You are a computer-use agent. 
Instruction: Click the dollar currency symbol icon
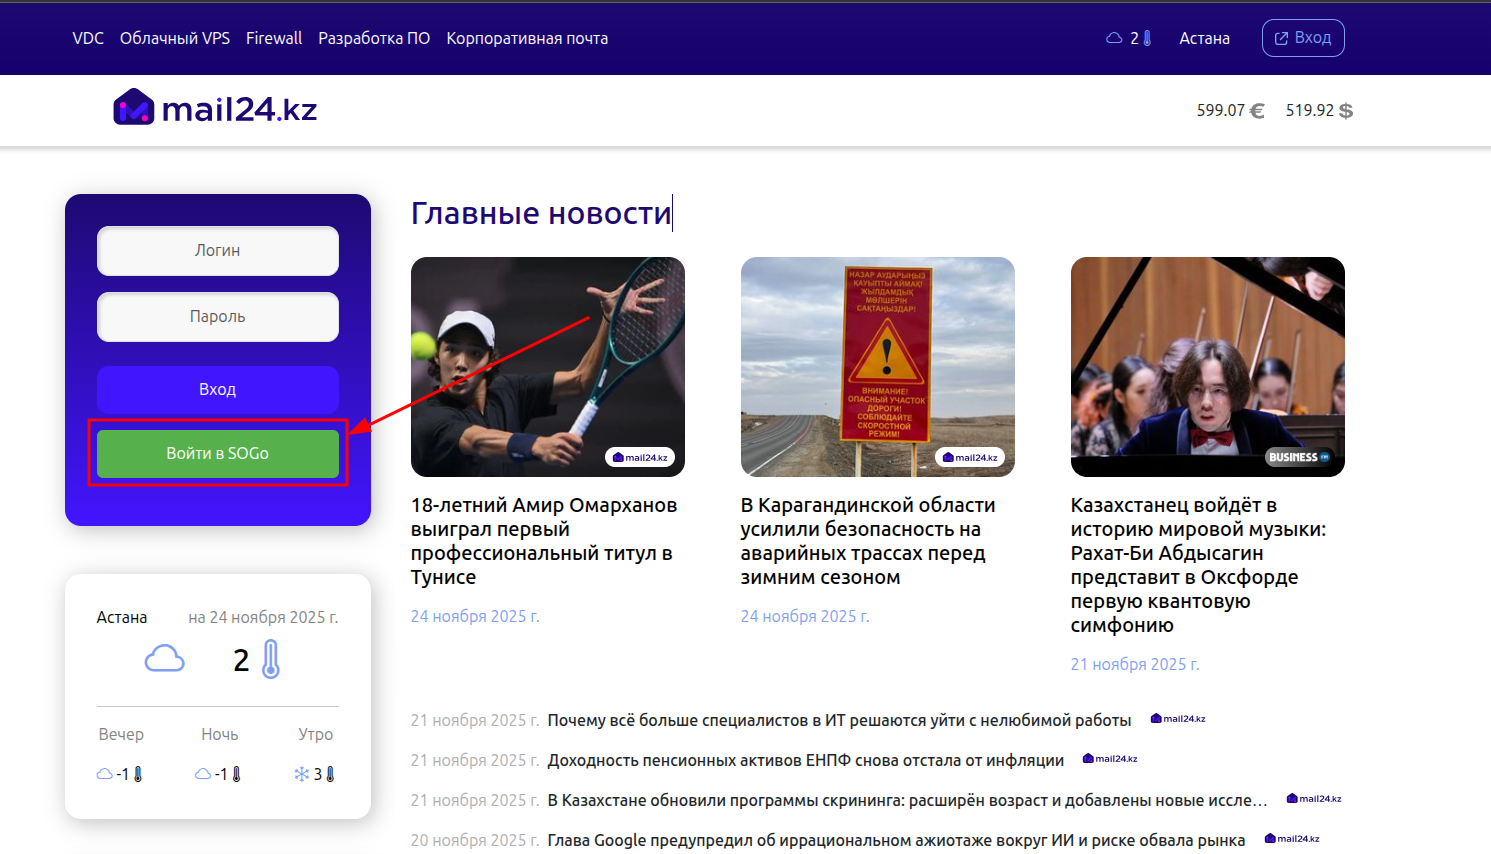[x=1346, y=111]
